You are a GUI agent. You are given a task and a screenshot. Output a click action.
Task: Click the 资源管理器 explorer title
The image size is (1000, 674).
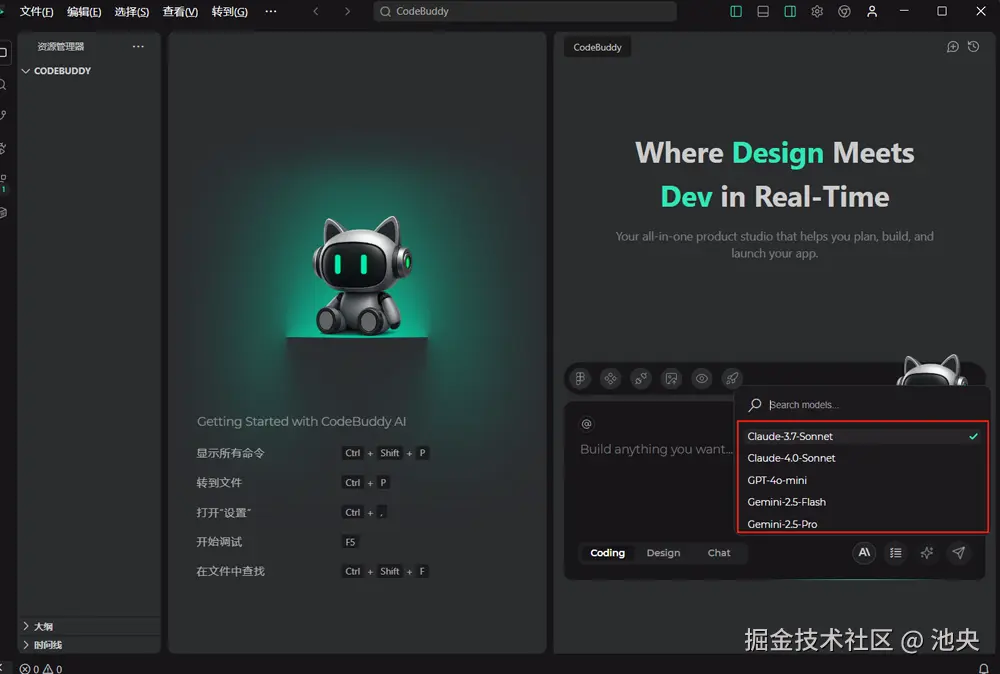[61, 47]
